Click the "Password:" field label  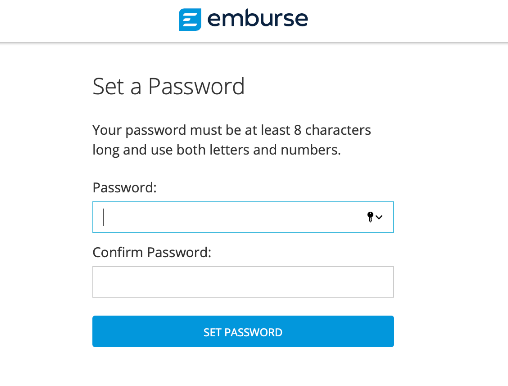click(x=124, y=188)
